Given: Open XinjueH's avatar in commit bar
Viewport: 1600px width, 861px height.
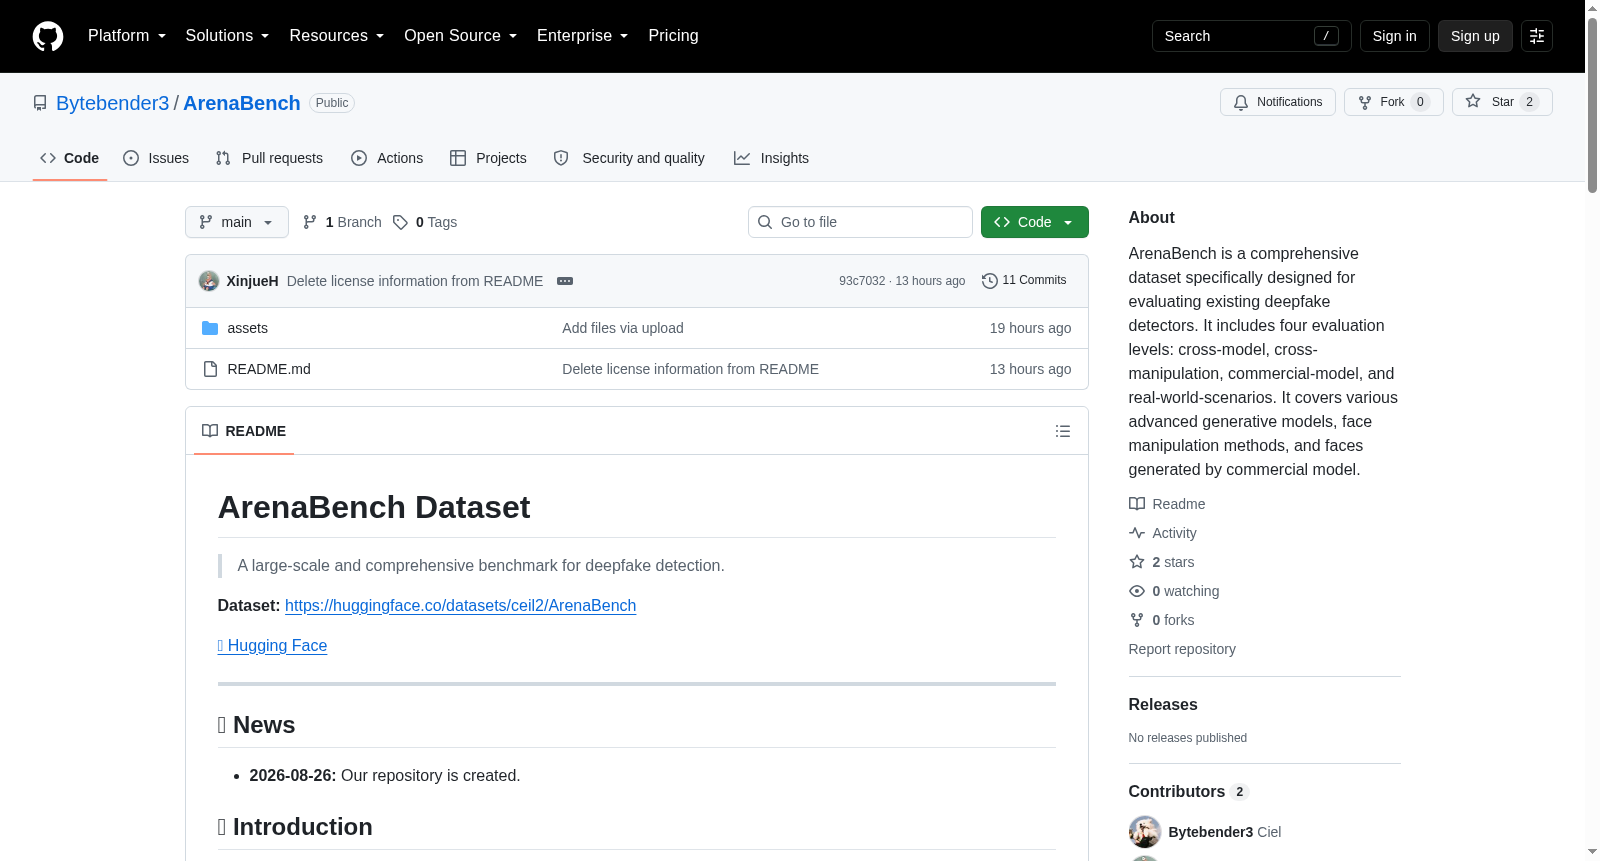Looking at the screenshot, I should (209, 281).
